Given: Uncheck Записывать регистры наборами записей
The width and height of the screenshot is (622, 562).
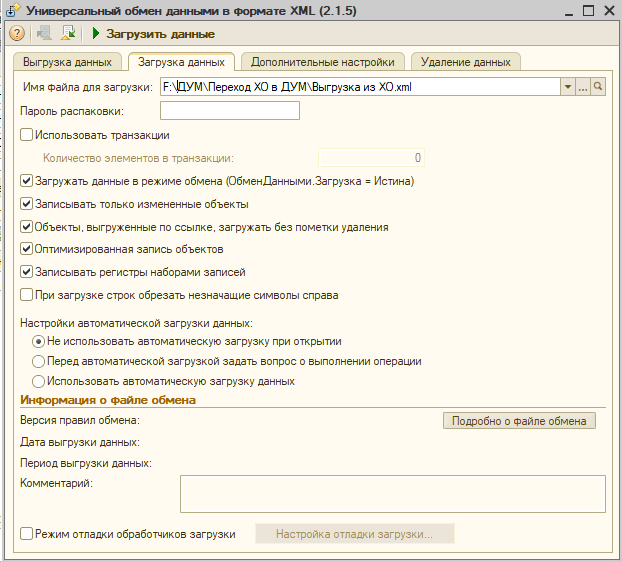Looking at the screenshot, I should point(27,272).
